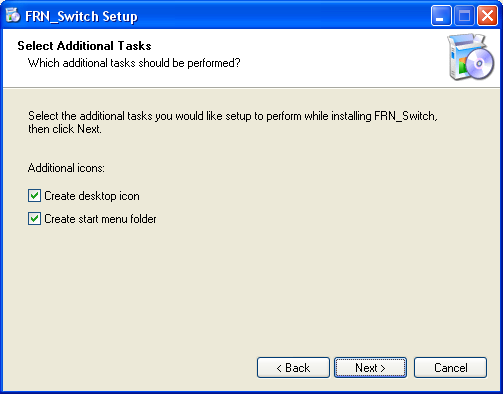Toggle option via "Create start menu folder" label
503x394 pixels.
click(100, 219)
